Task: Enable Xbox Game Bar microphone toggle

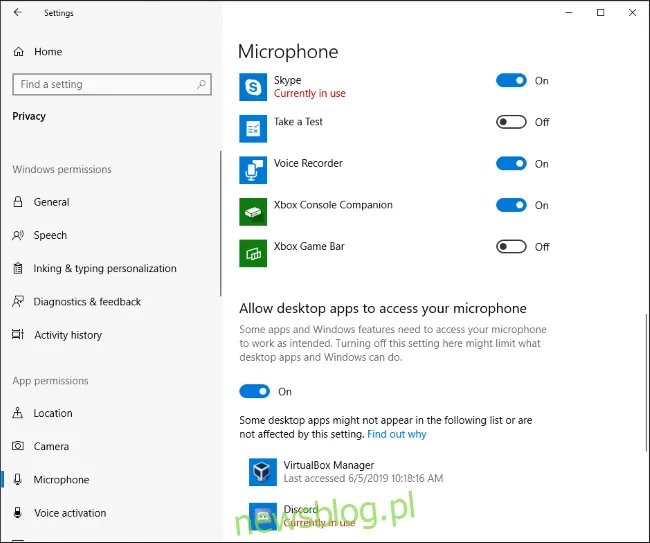Action: point(511,247)
